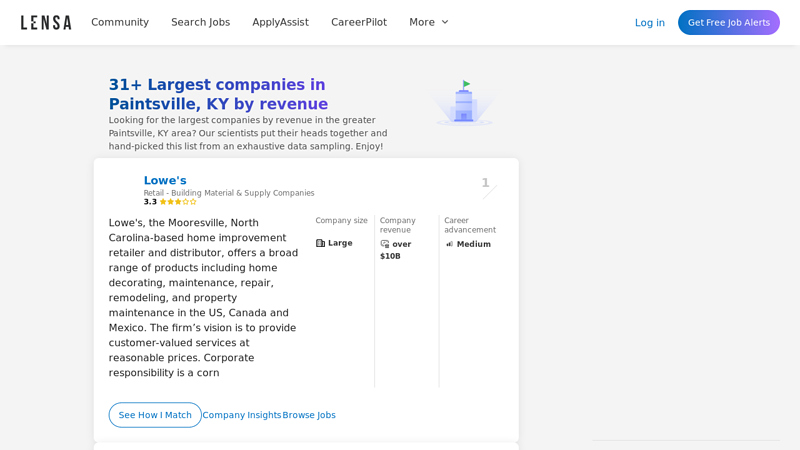Image resolution: width=800 pixels, height=450 pixels.
Task: Open the Lowe's company title link
Action: pos(165,180)
